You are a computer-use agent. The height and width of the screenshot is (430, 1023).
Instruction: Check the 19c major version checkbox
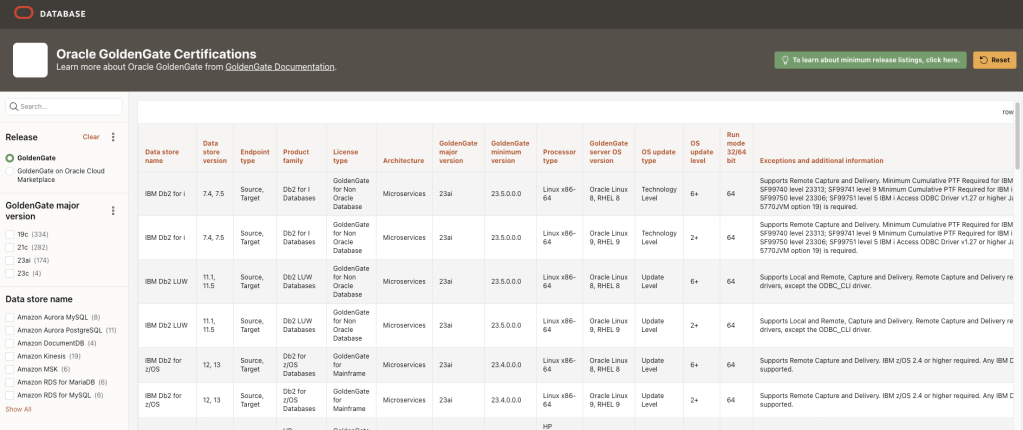point(10,234)
